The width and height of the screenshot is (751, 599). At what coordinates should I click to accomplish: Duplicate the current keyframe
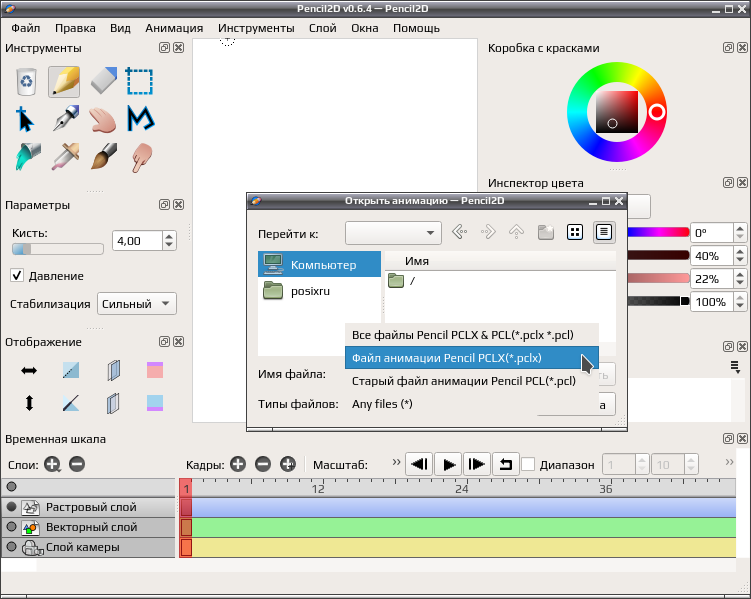click(288, 464)
